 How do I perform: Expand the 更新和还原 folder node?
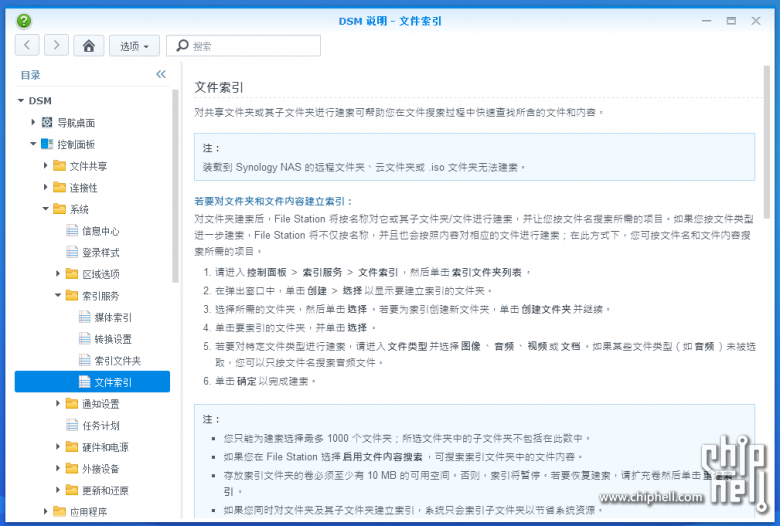tap(58, 490)
